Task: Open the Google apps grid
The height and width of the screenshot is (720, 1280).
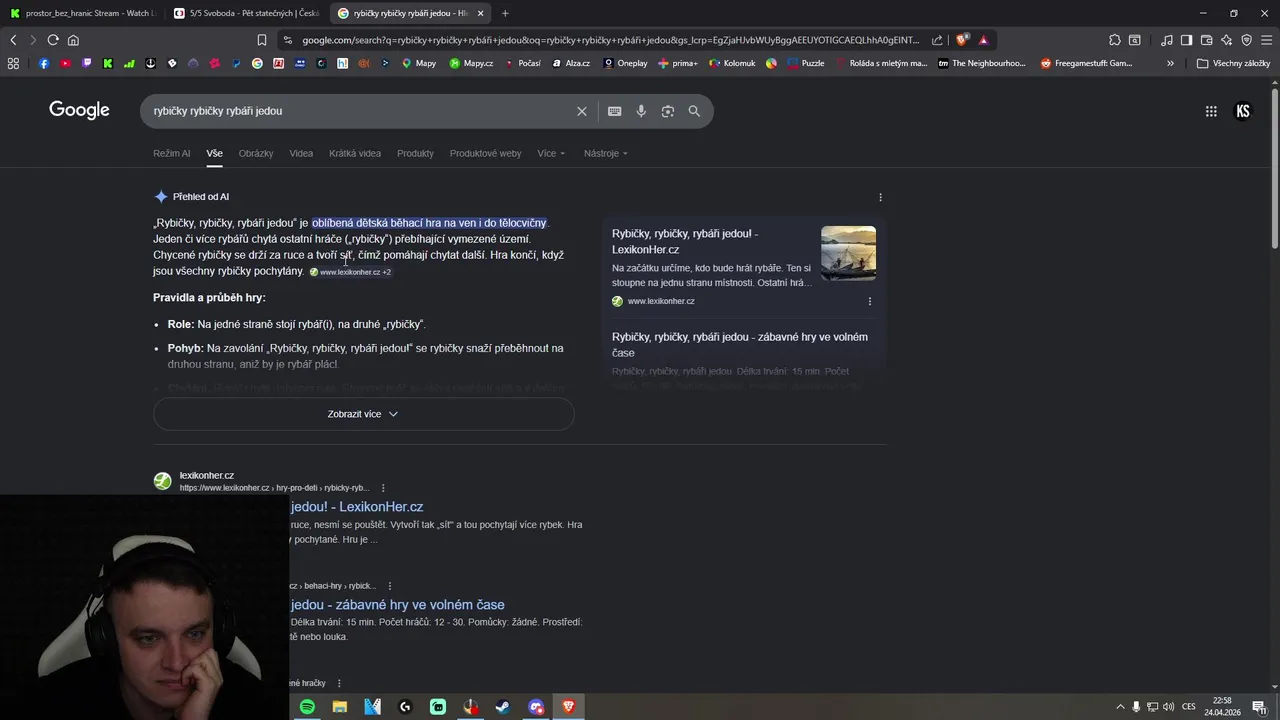Action: coord(1211,111)
